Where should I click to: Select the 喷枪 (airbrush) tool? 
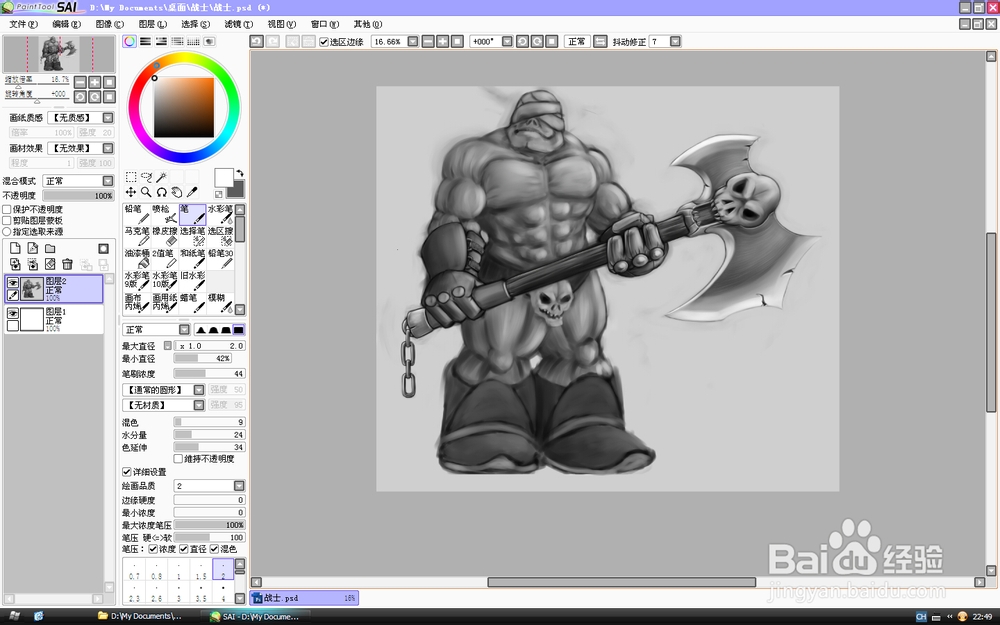pyautogui.click(x=165, y=214)
